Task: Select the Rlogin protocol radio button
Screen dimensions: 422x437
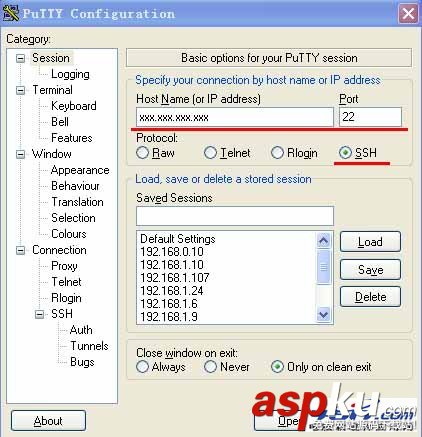Action: point(277,153)
